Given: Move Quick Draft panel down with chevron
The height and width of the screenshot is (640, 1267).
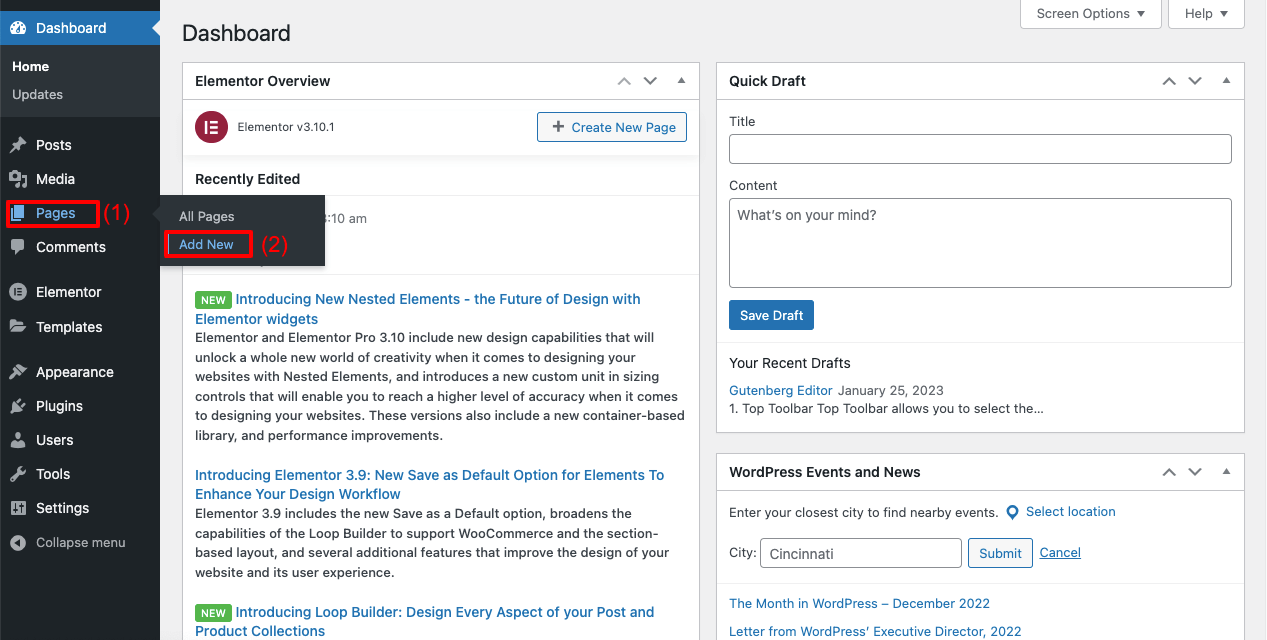Looking at the screenshot, I should click(1195, 81).
